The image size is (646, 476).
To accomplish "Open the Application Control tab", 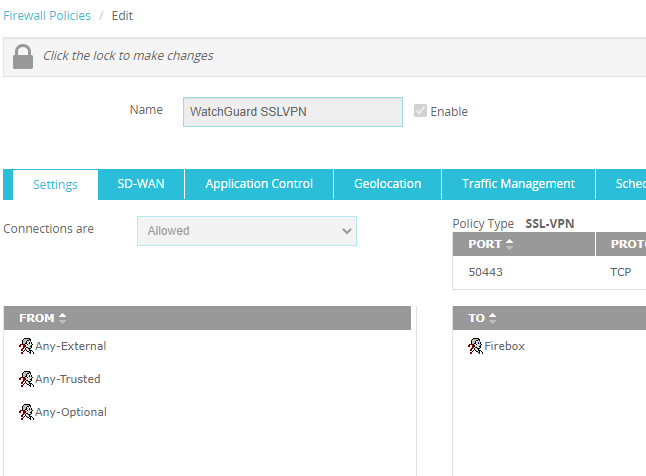I will 259,184.
